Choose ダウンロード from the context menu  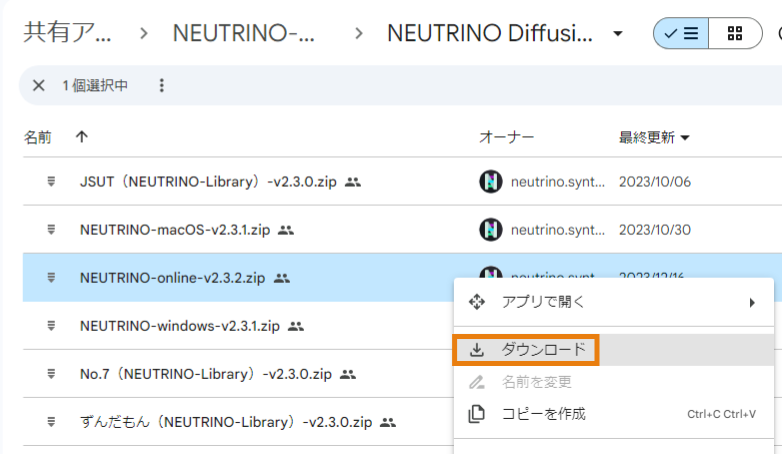(x=613, y=350)
